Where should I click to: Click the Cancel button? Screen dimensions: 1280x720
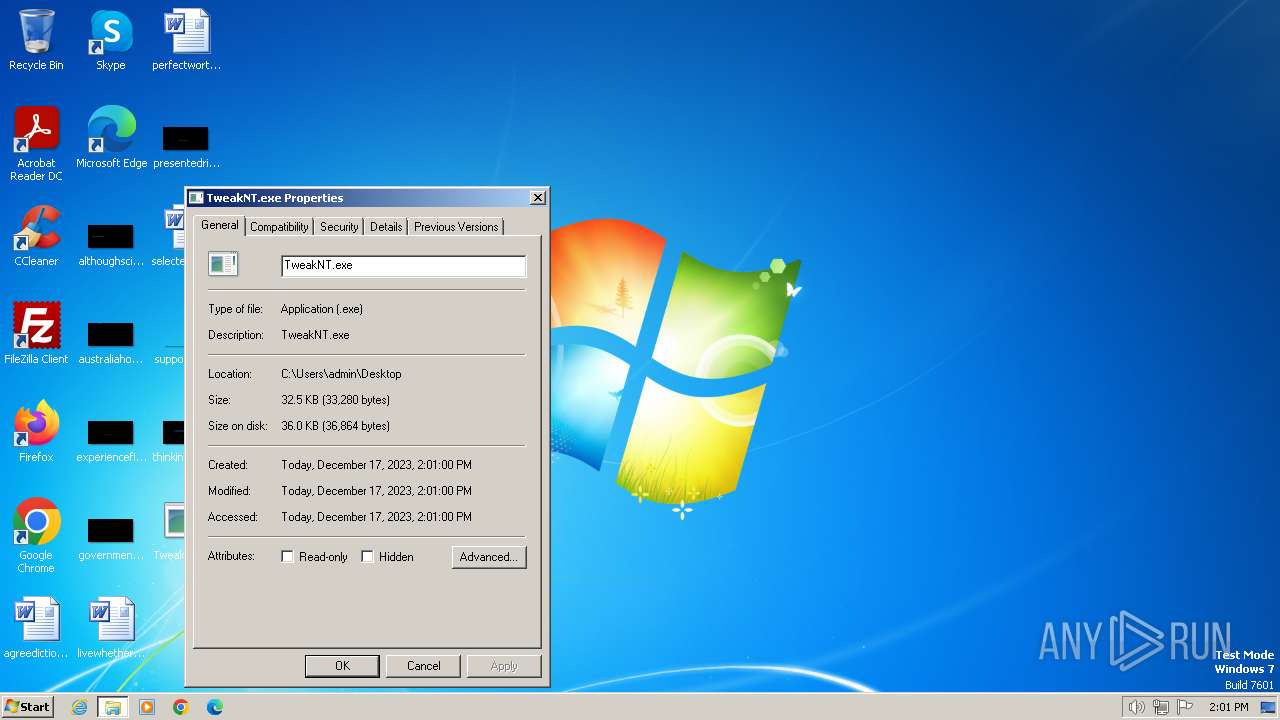(x=423, y=666)
